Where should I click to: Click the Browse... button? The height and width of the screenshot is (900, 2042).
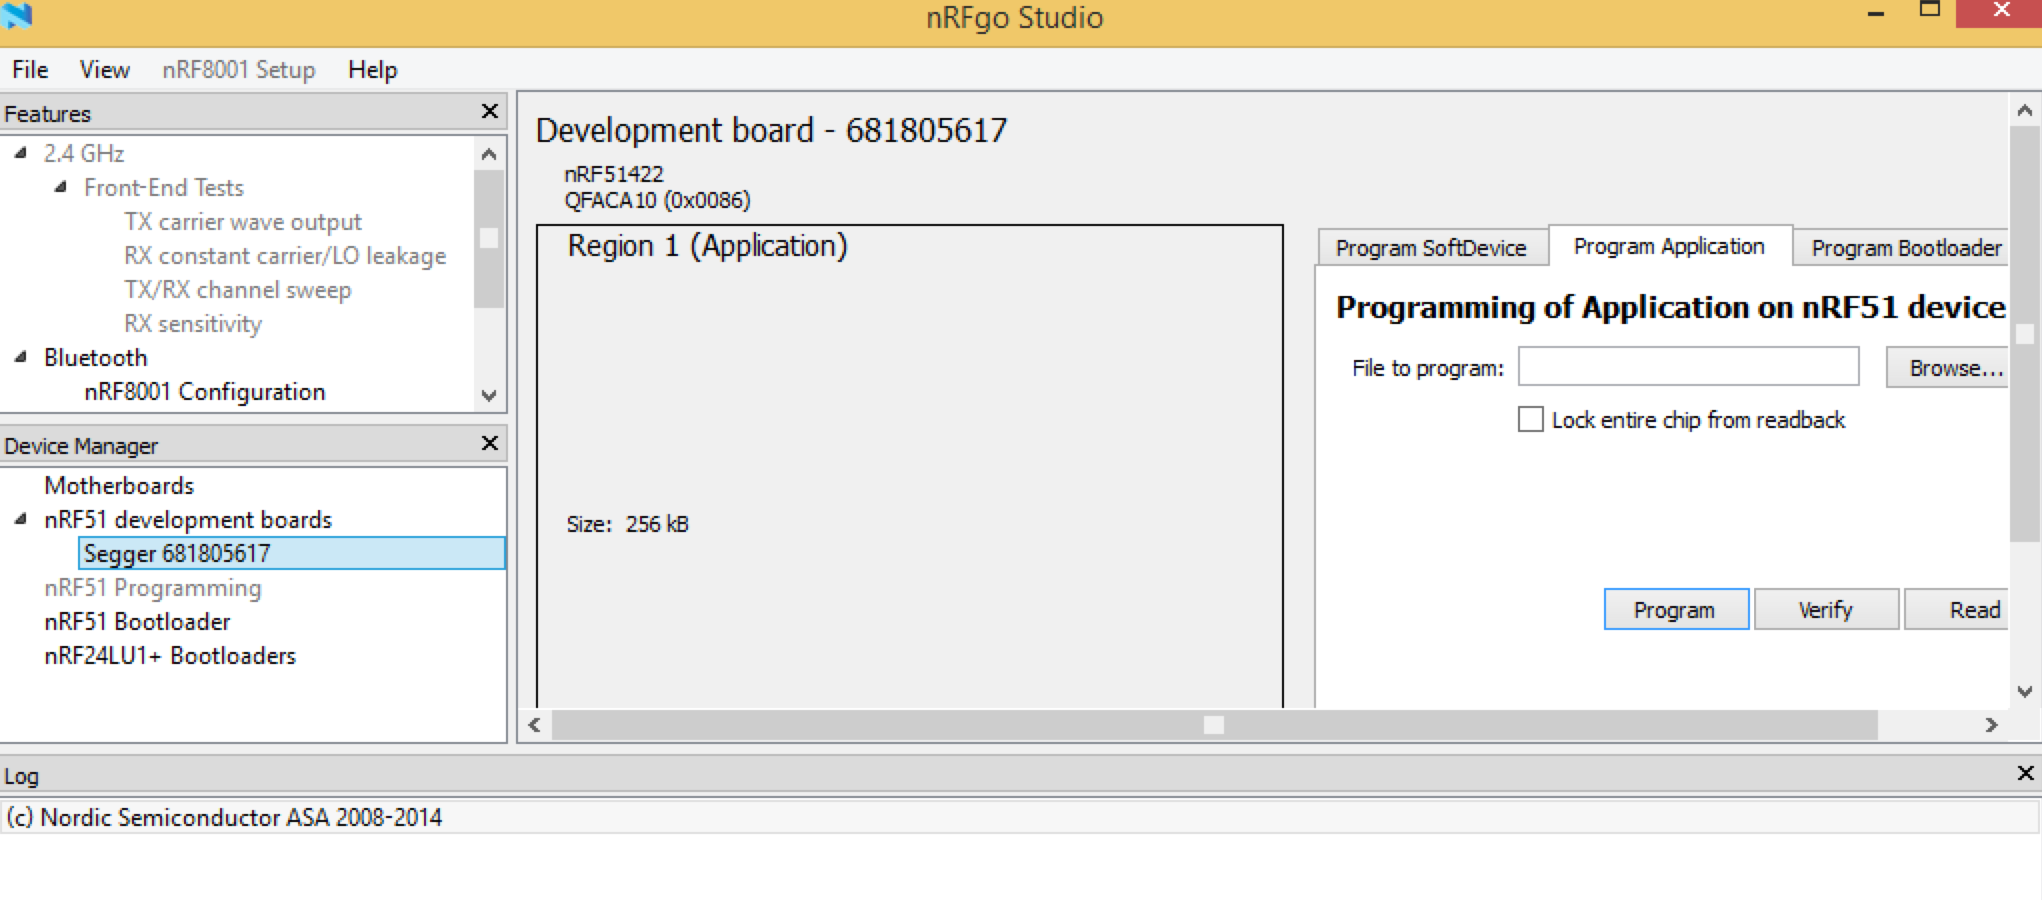point(1947,367)
